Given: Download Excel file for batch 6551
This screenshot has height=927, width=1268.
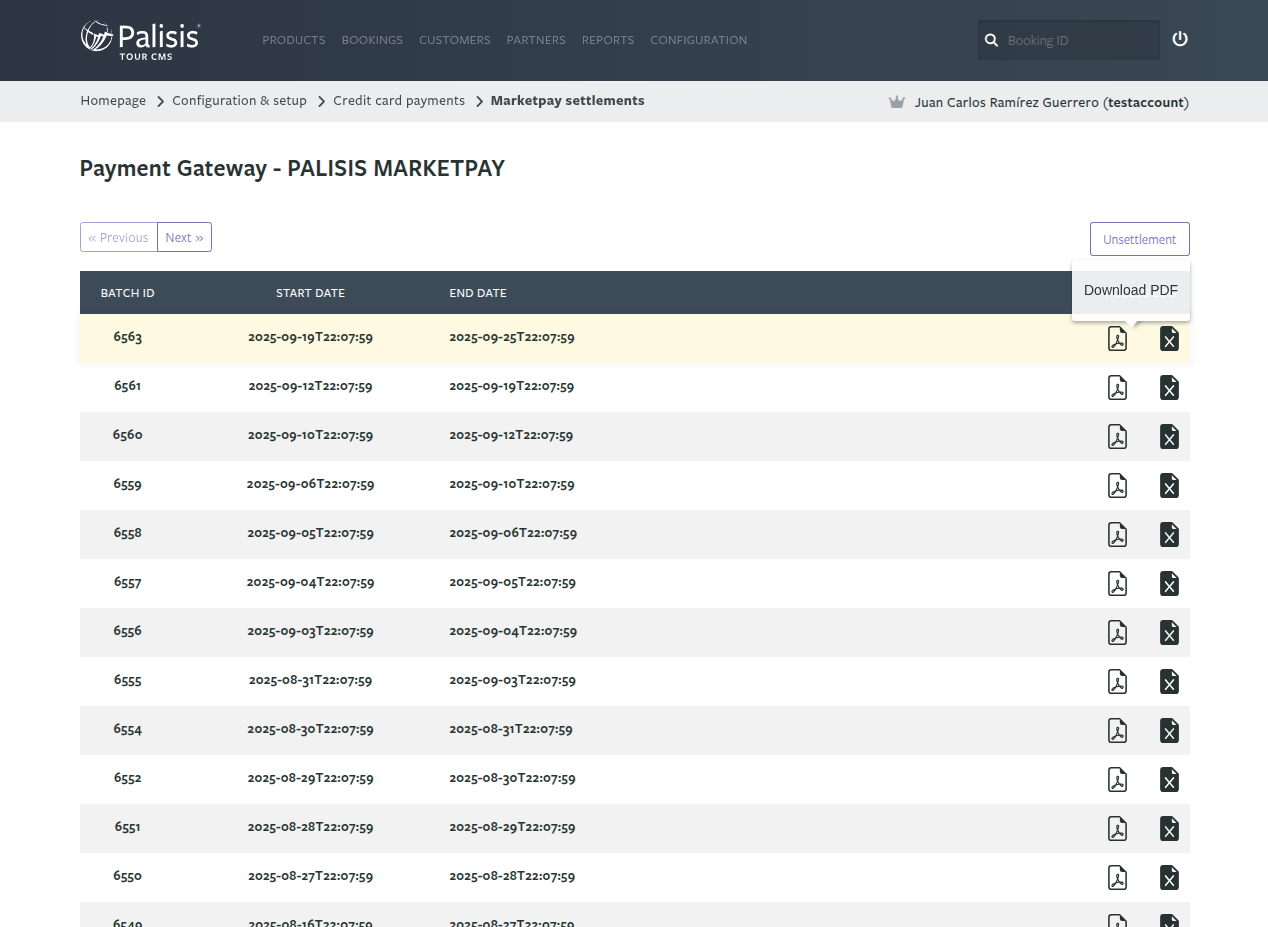Looking at the screenshot, I should [x=1169, y=829].
